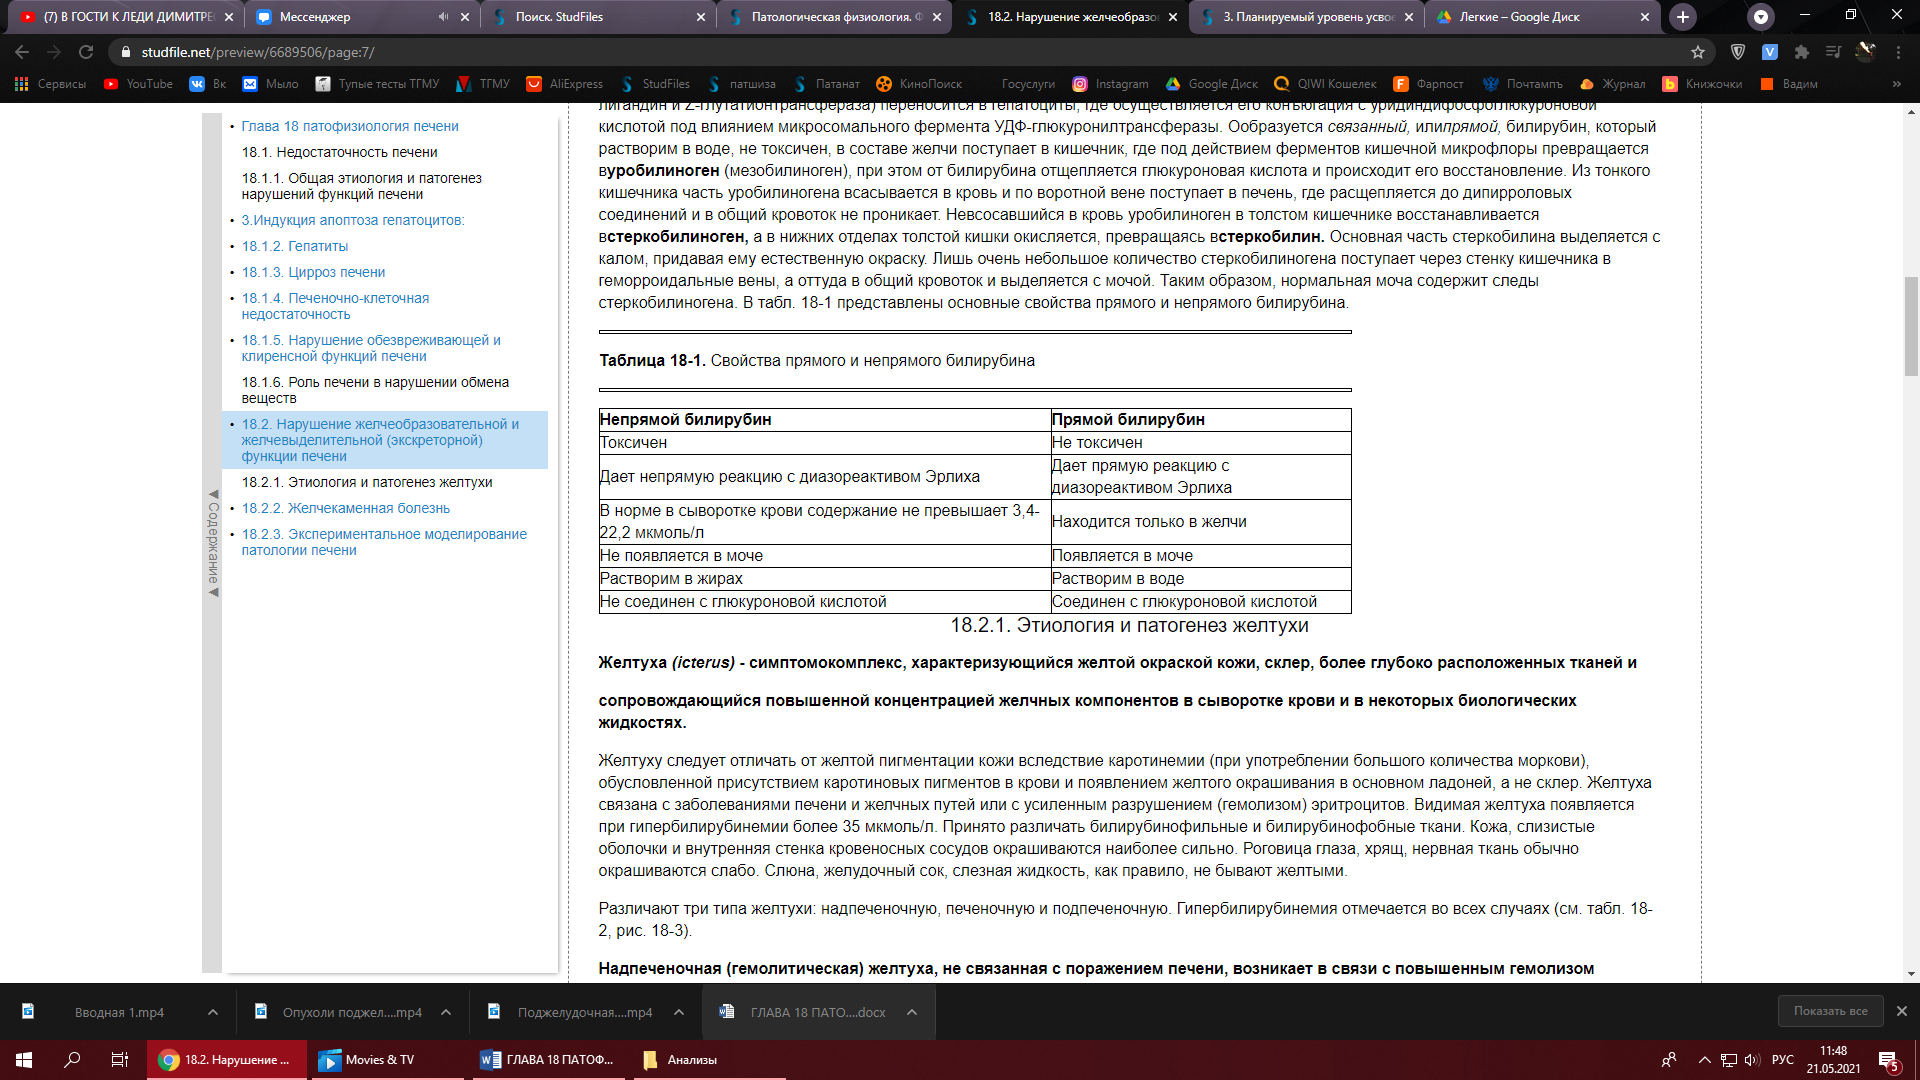The image size is (1920, 1080).
Task: Open Windows taskbar search
Action: click(72, 1060)
